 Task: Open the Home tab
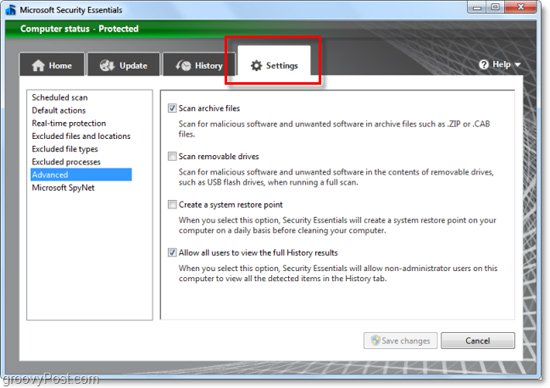pyautogui.click(x=52, y=65)
